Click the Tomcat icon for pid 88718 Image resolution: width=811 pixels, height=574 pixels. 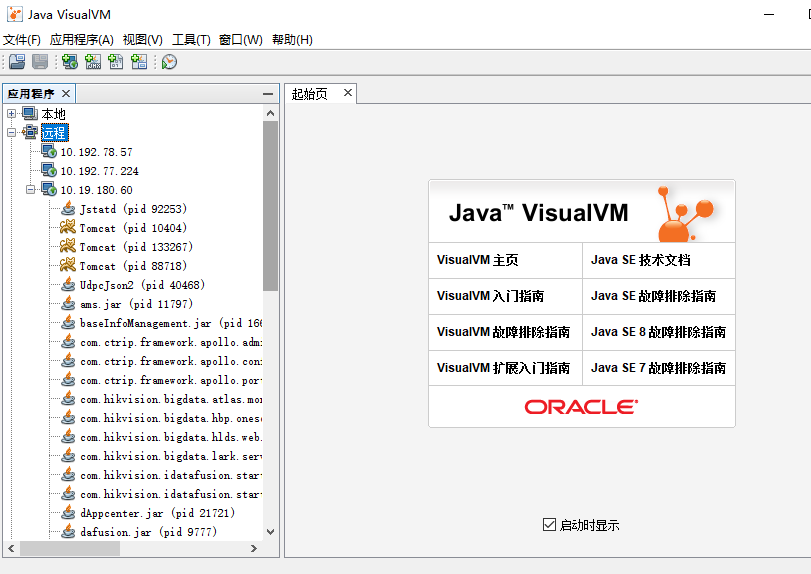click(x=68, y=265)
